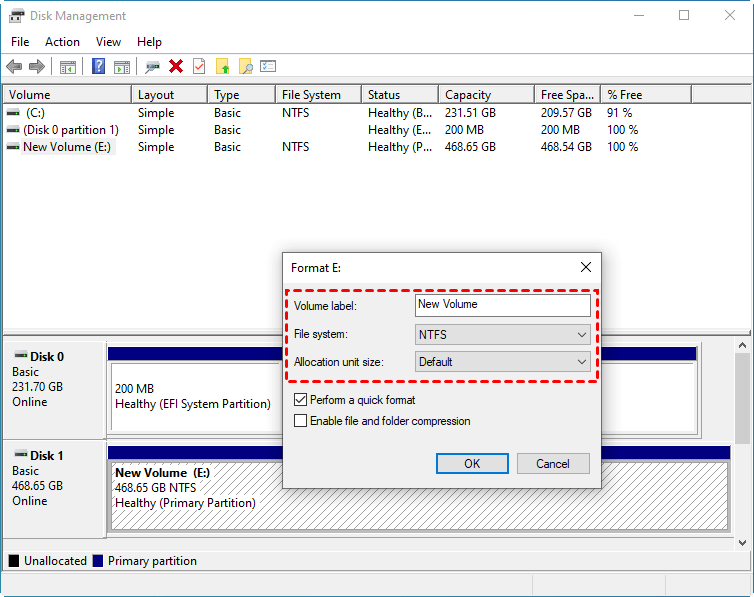This screenshot has height=597, width=754.
Task: Click the Properties checkmark page icon
Action: (199, 66)
